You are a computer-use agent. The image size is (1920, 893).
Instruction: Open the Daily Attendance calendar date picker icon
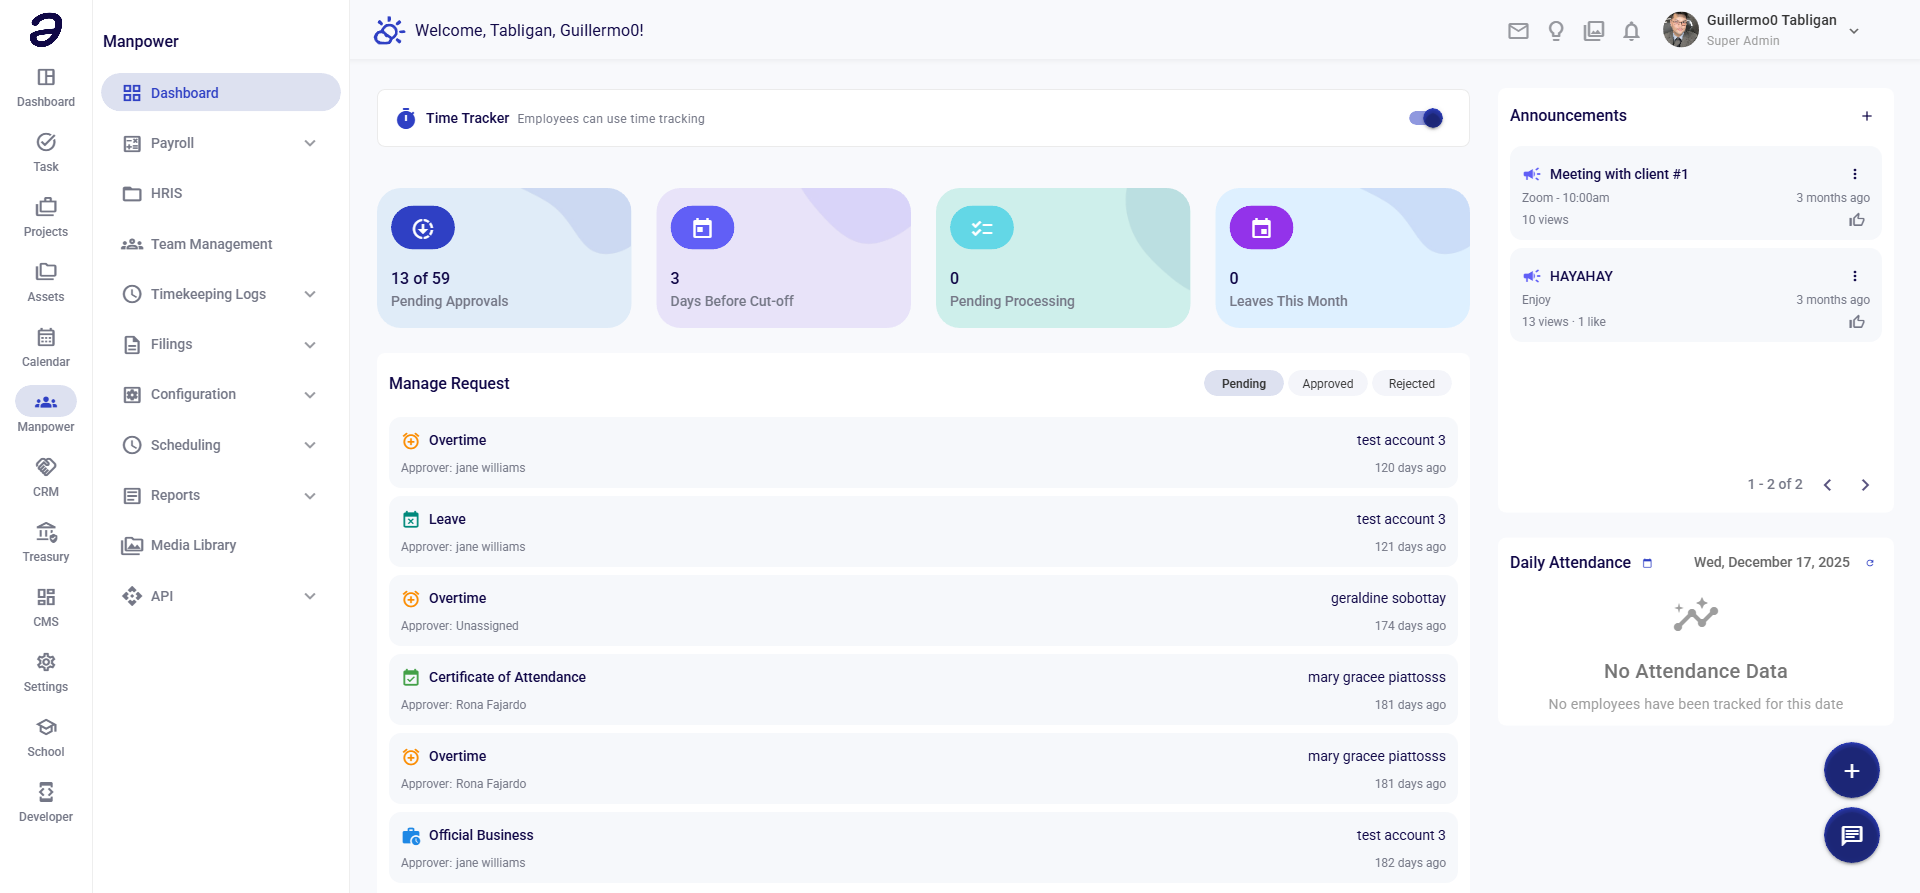(1647, 563)
